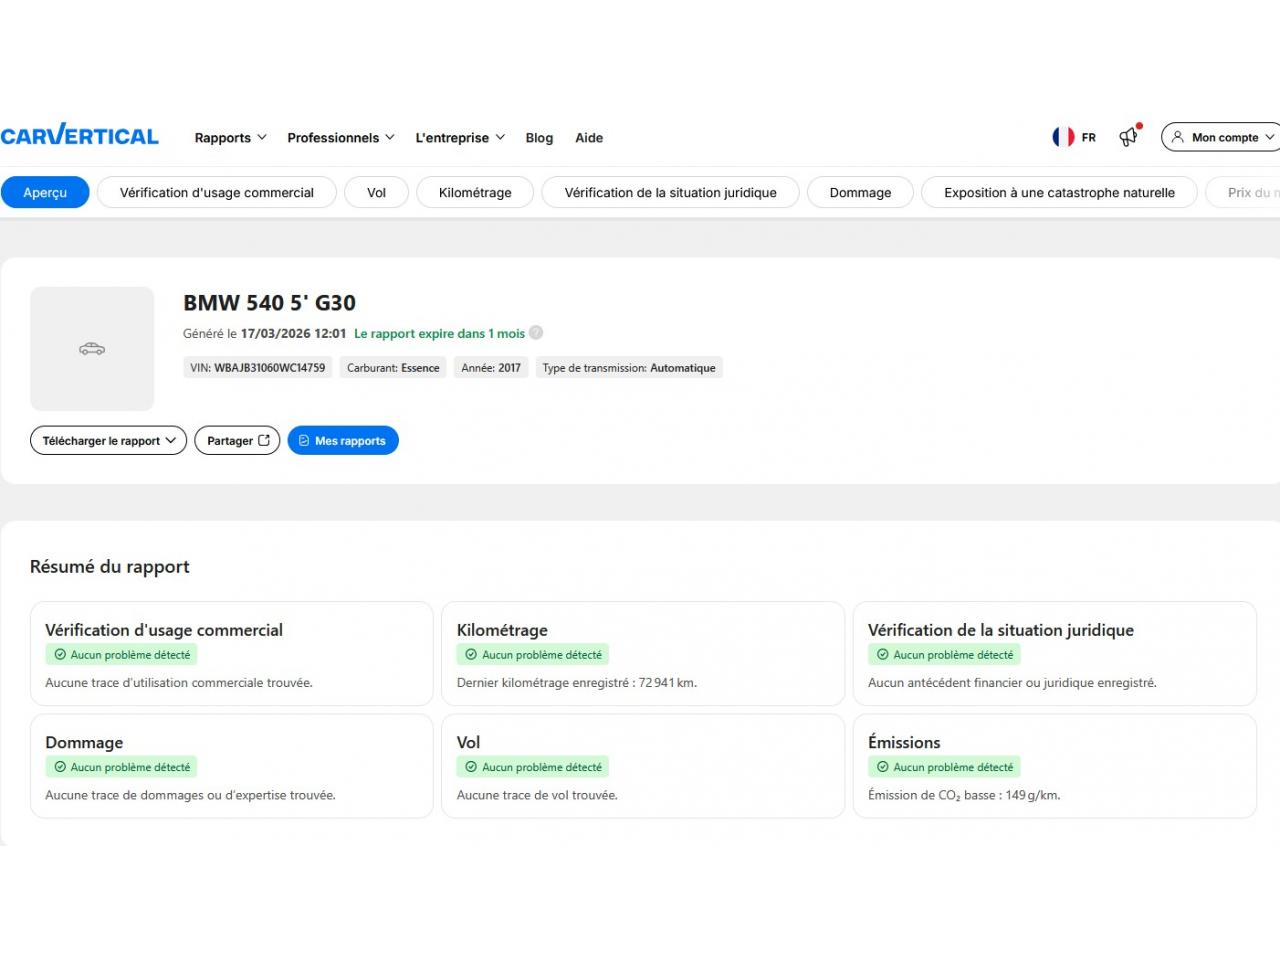Open the Émissions summary card

1054,766
